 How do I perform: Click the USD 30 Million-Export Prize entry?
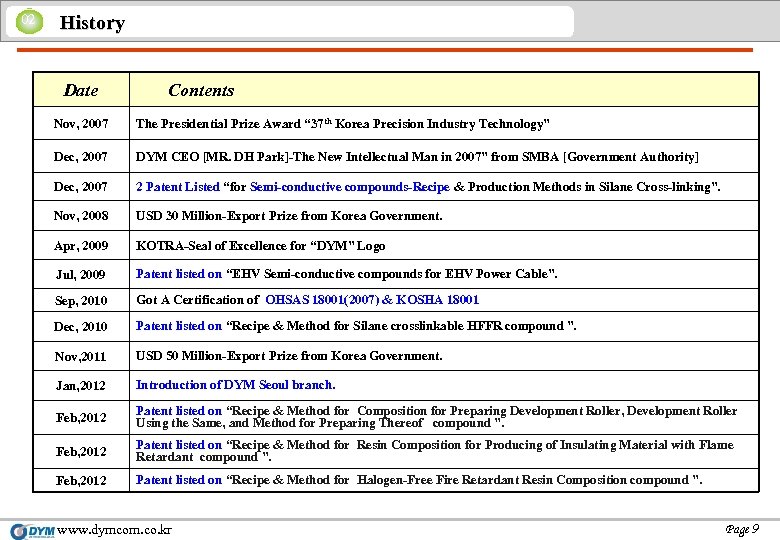(x=289, y=216)
